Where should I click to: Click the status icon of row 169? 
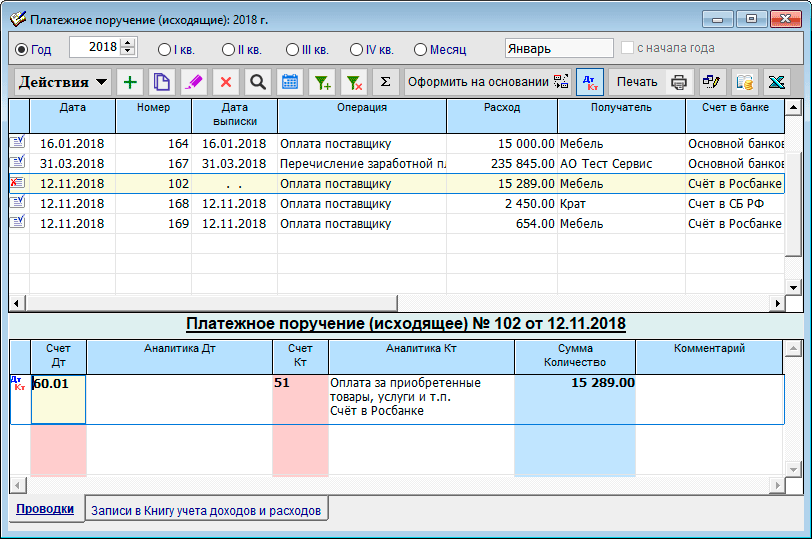point(18,222)
